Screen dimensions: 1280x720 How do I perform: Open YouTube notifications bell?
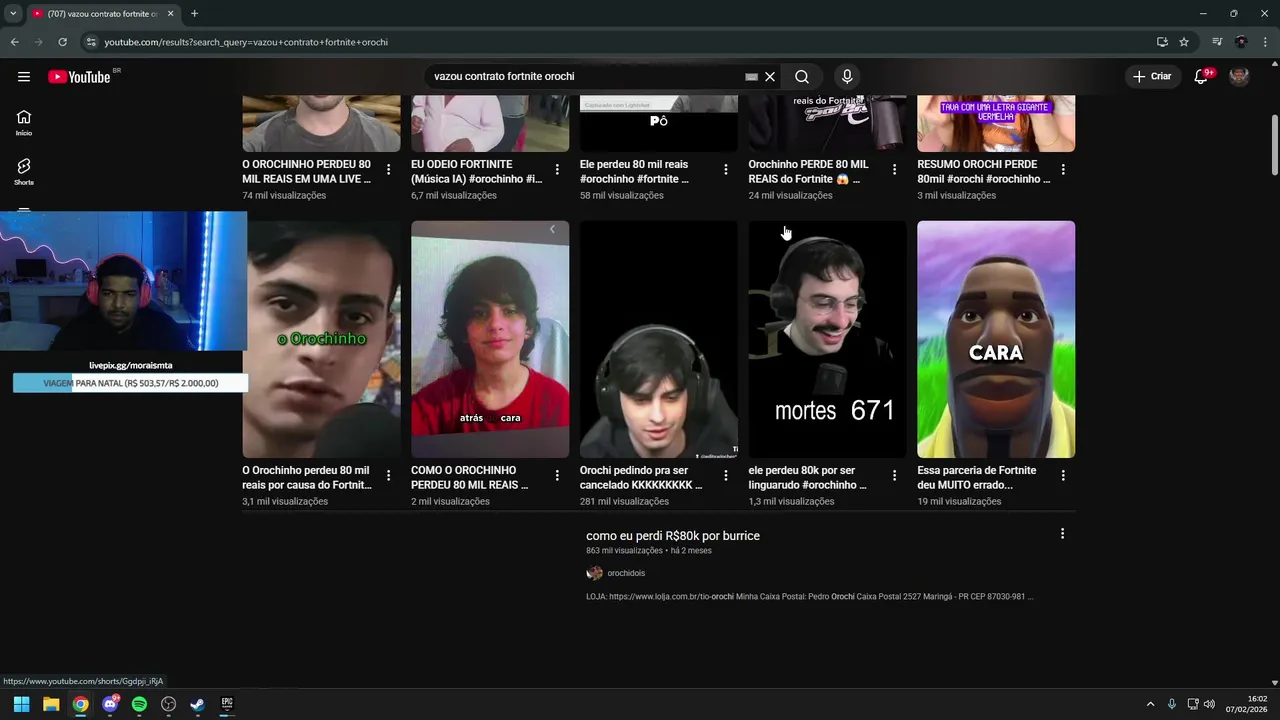click(1202, 77)
